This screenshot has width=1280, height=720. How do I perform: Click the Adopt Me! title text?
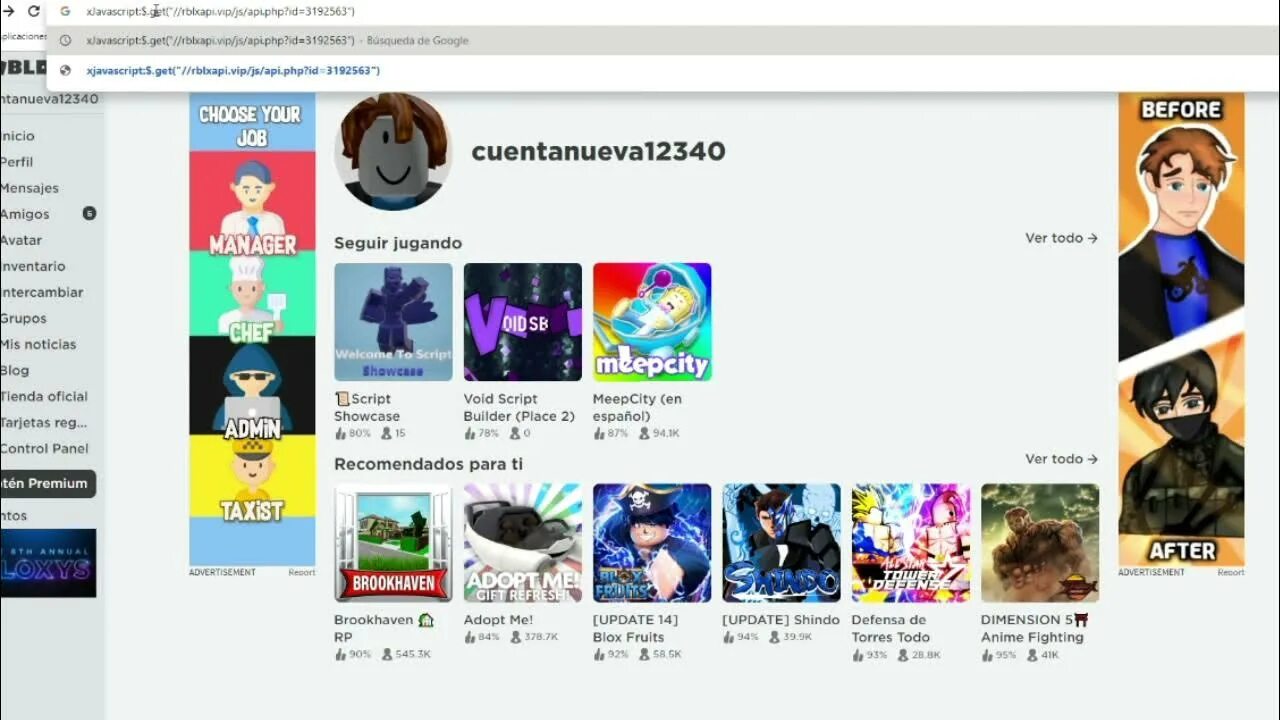(x=498, y=620)
